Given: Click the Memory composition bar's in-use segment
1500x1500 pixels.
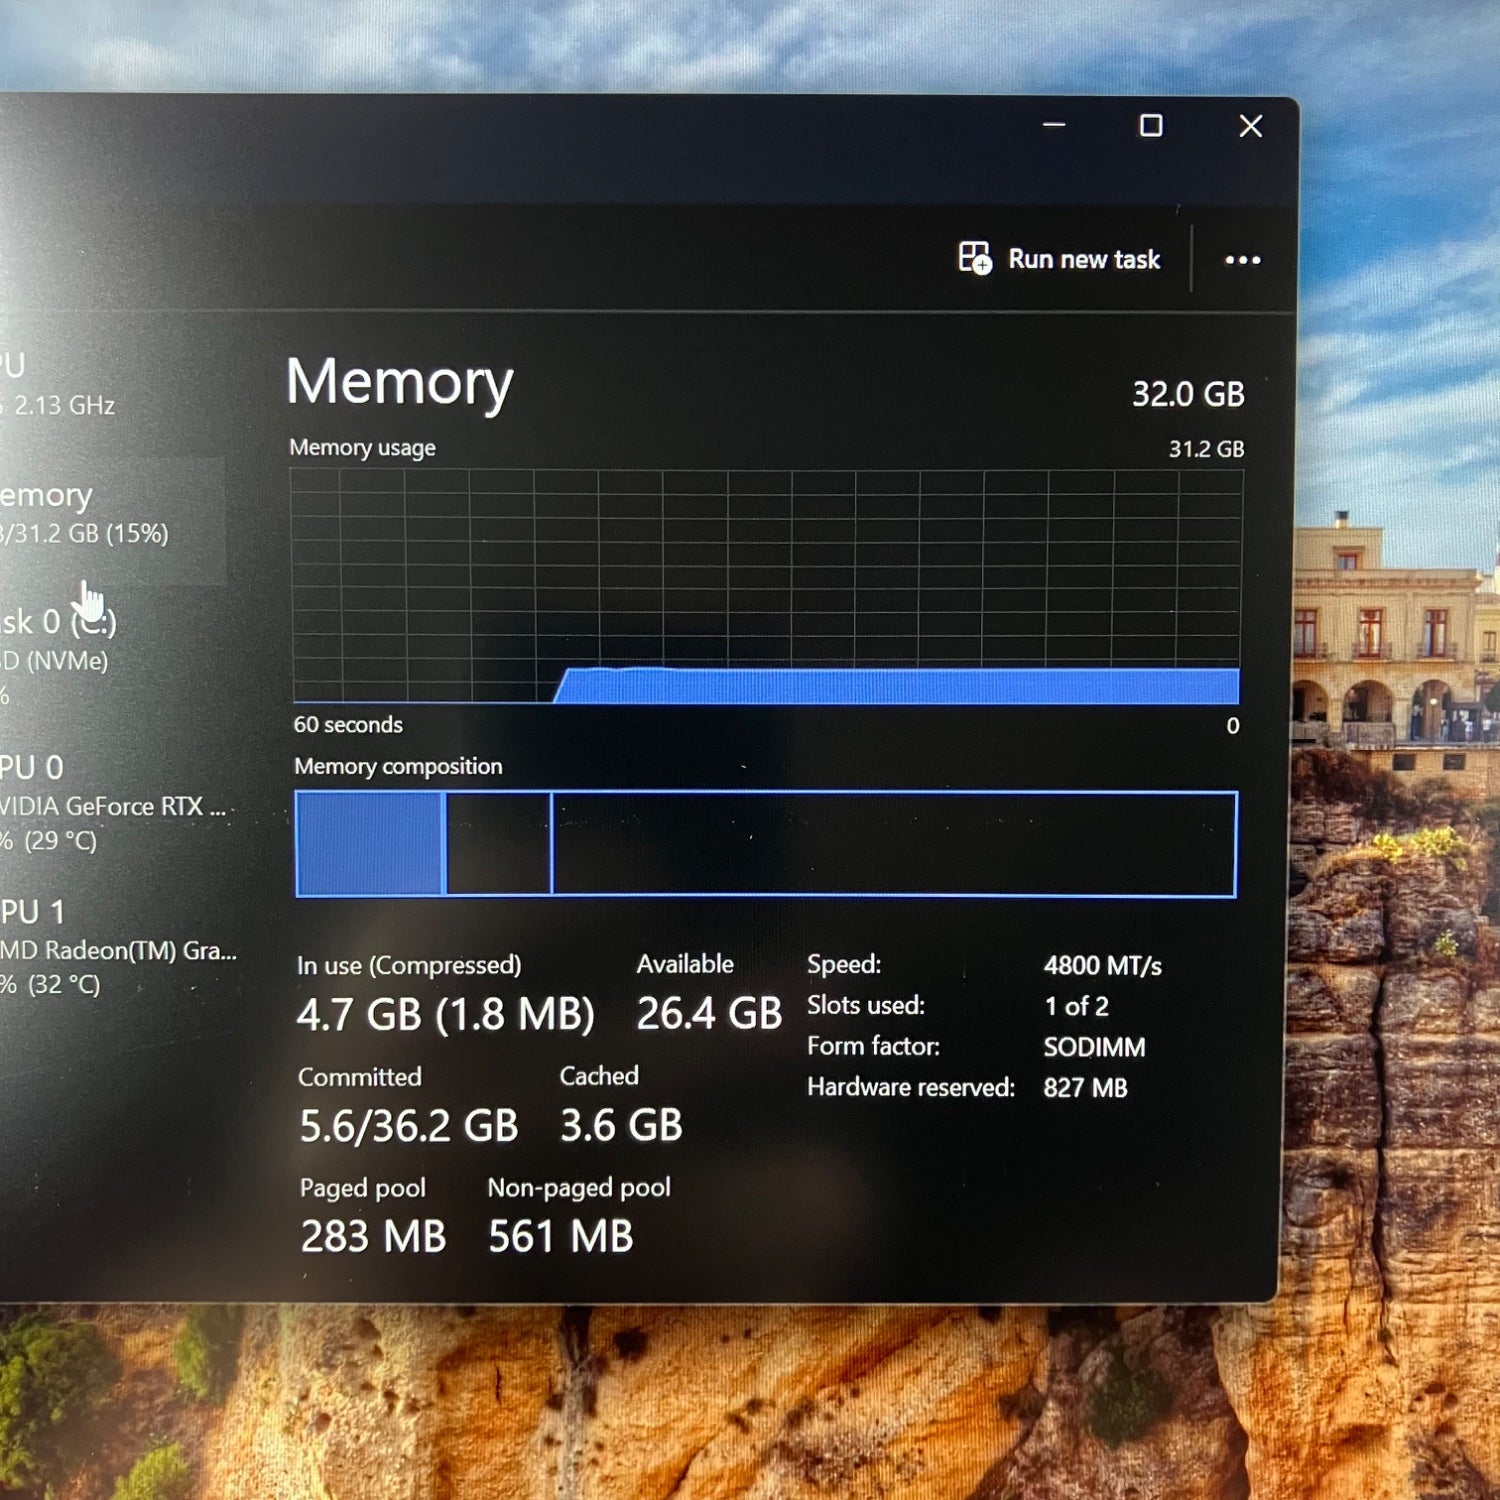Looking at the screenshot, I should (370, 843).
